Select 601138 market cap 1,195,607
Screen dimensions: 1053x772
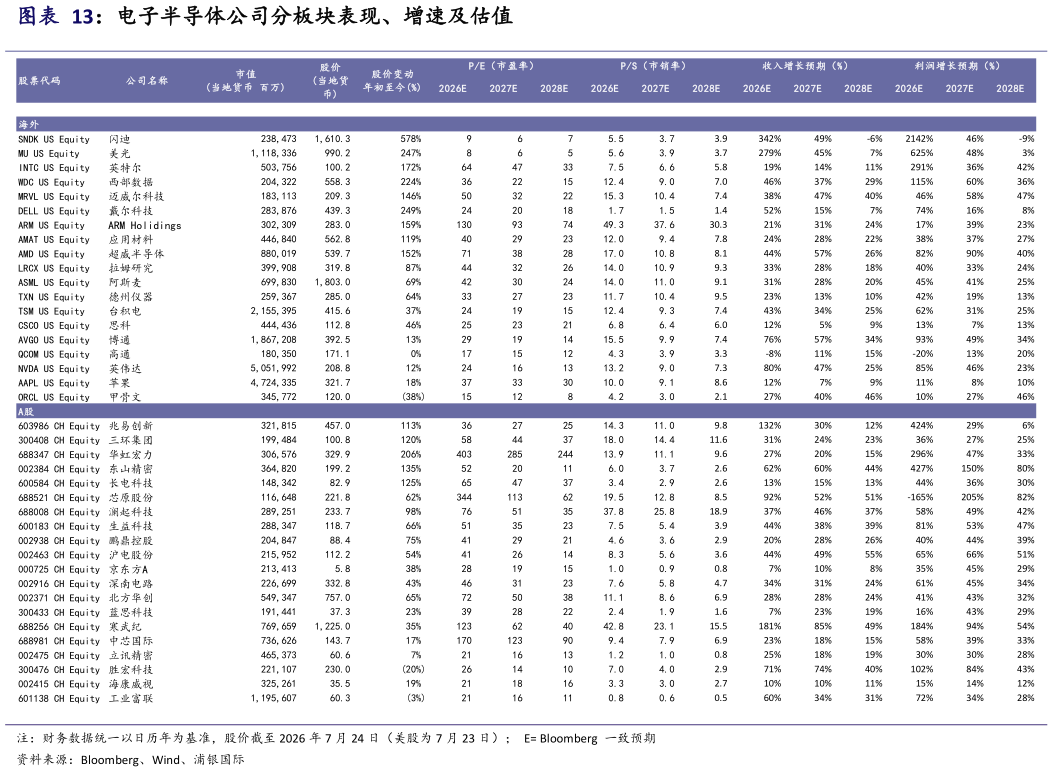pyautogui.click(x=273, y=699)
